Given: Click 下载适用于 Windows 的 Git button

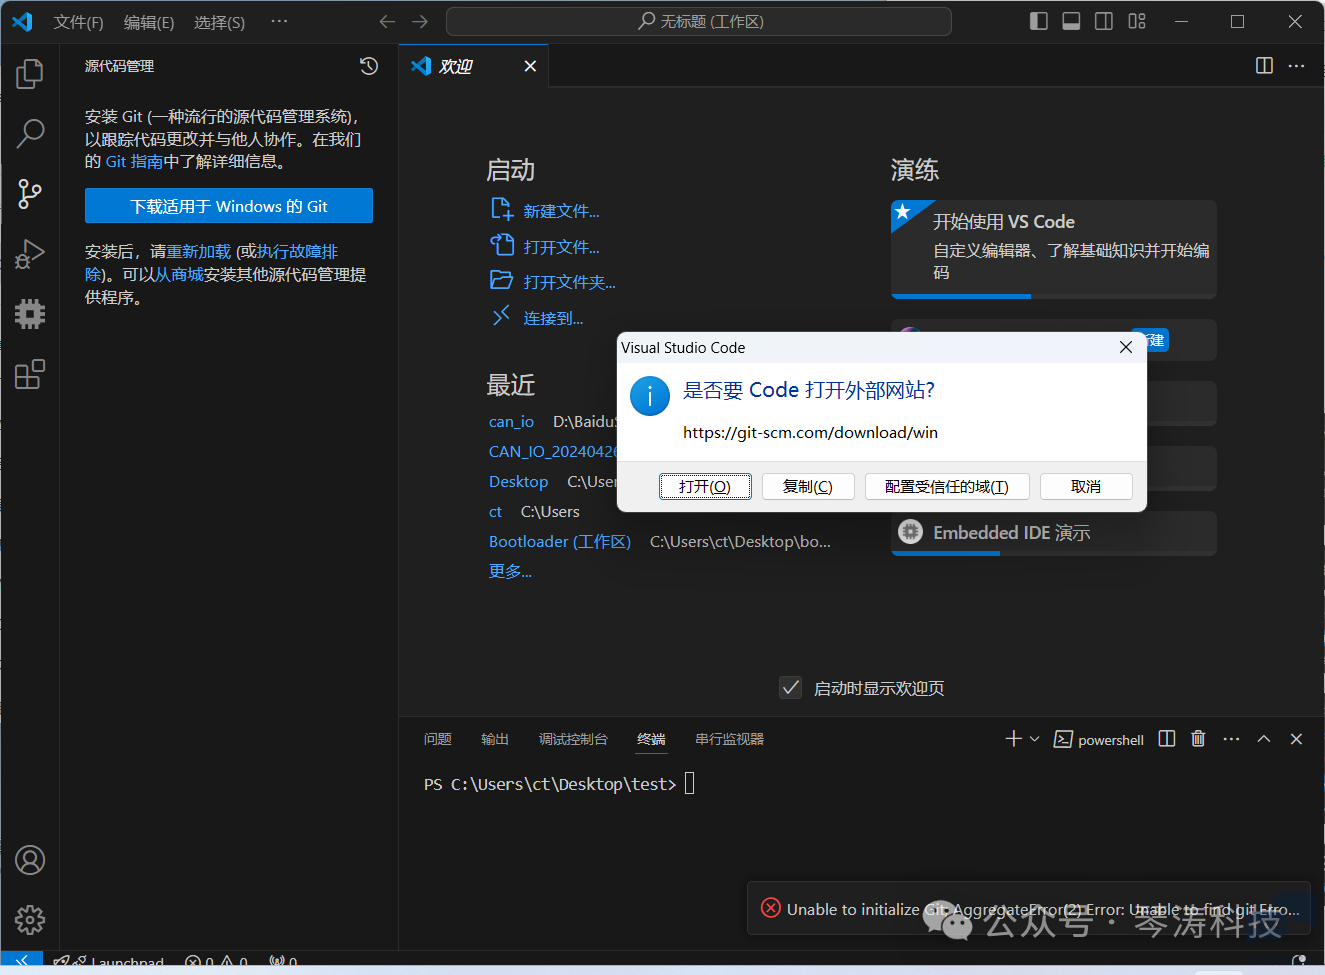Looking at the screenshot, I should [229, 206].
